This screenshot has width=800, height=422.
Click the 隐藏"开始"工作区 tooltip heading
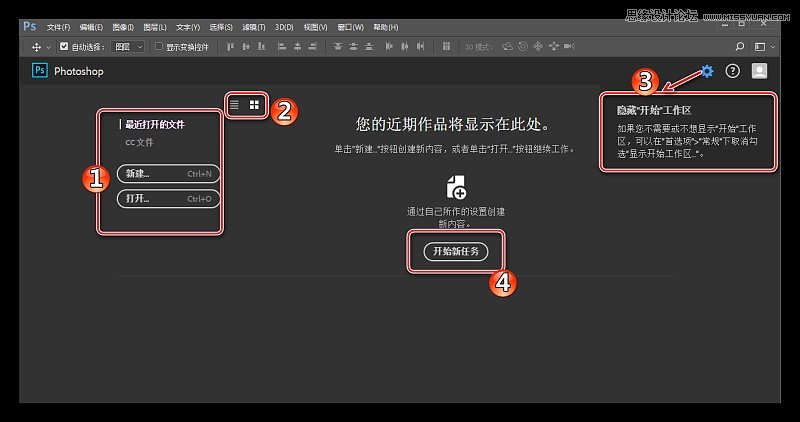(x=654, y=110)
